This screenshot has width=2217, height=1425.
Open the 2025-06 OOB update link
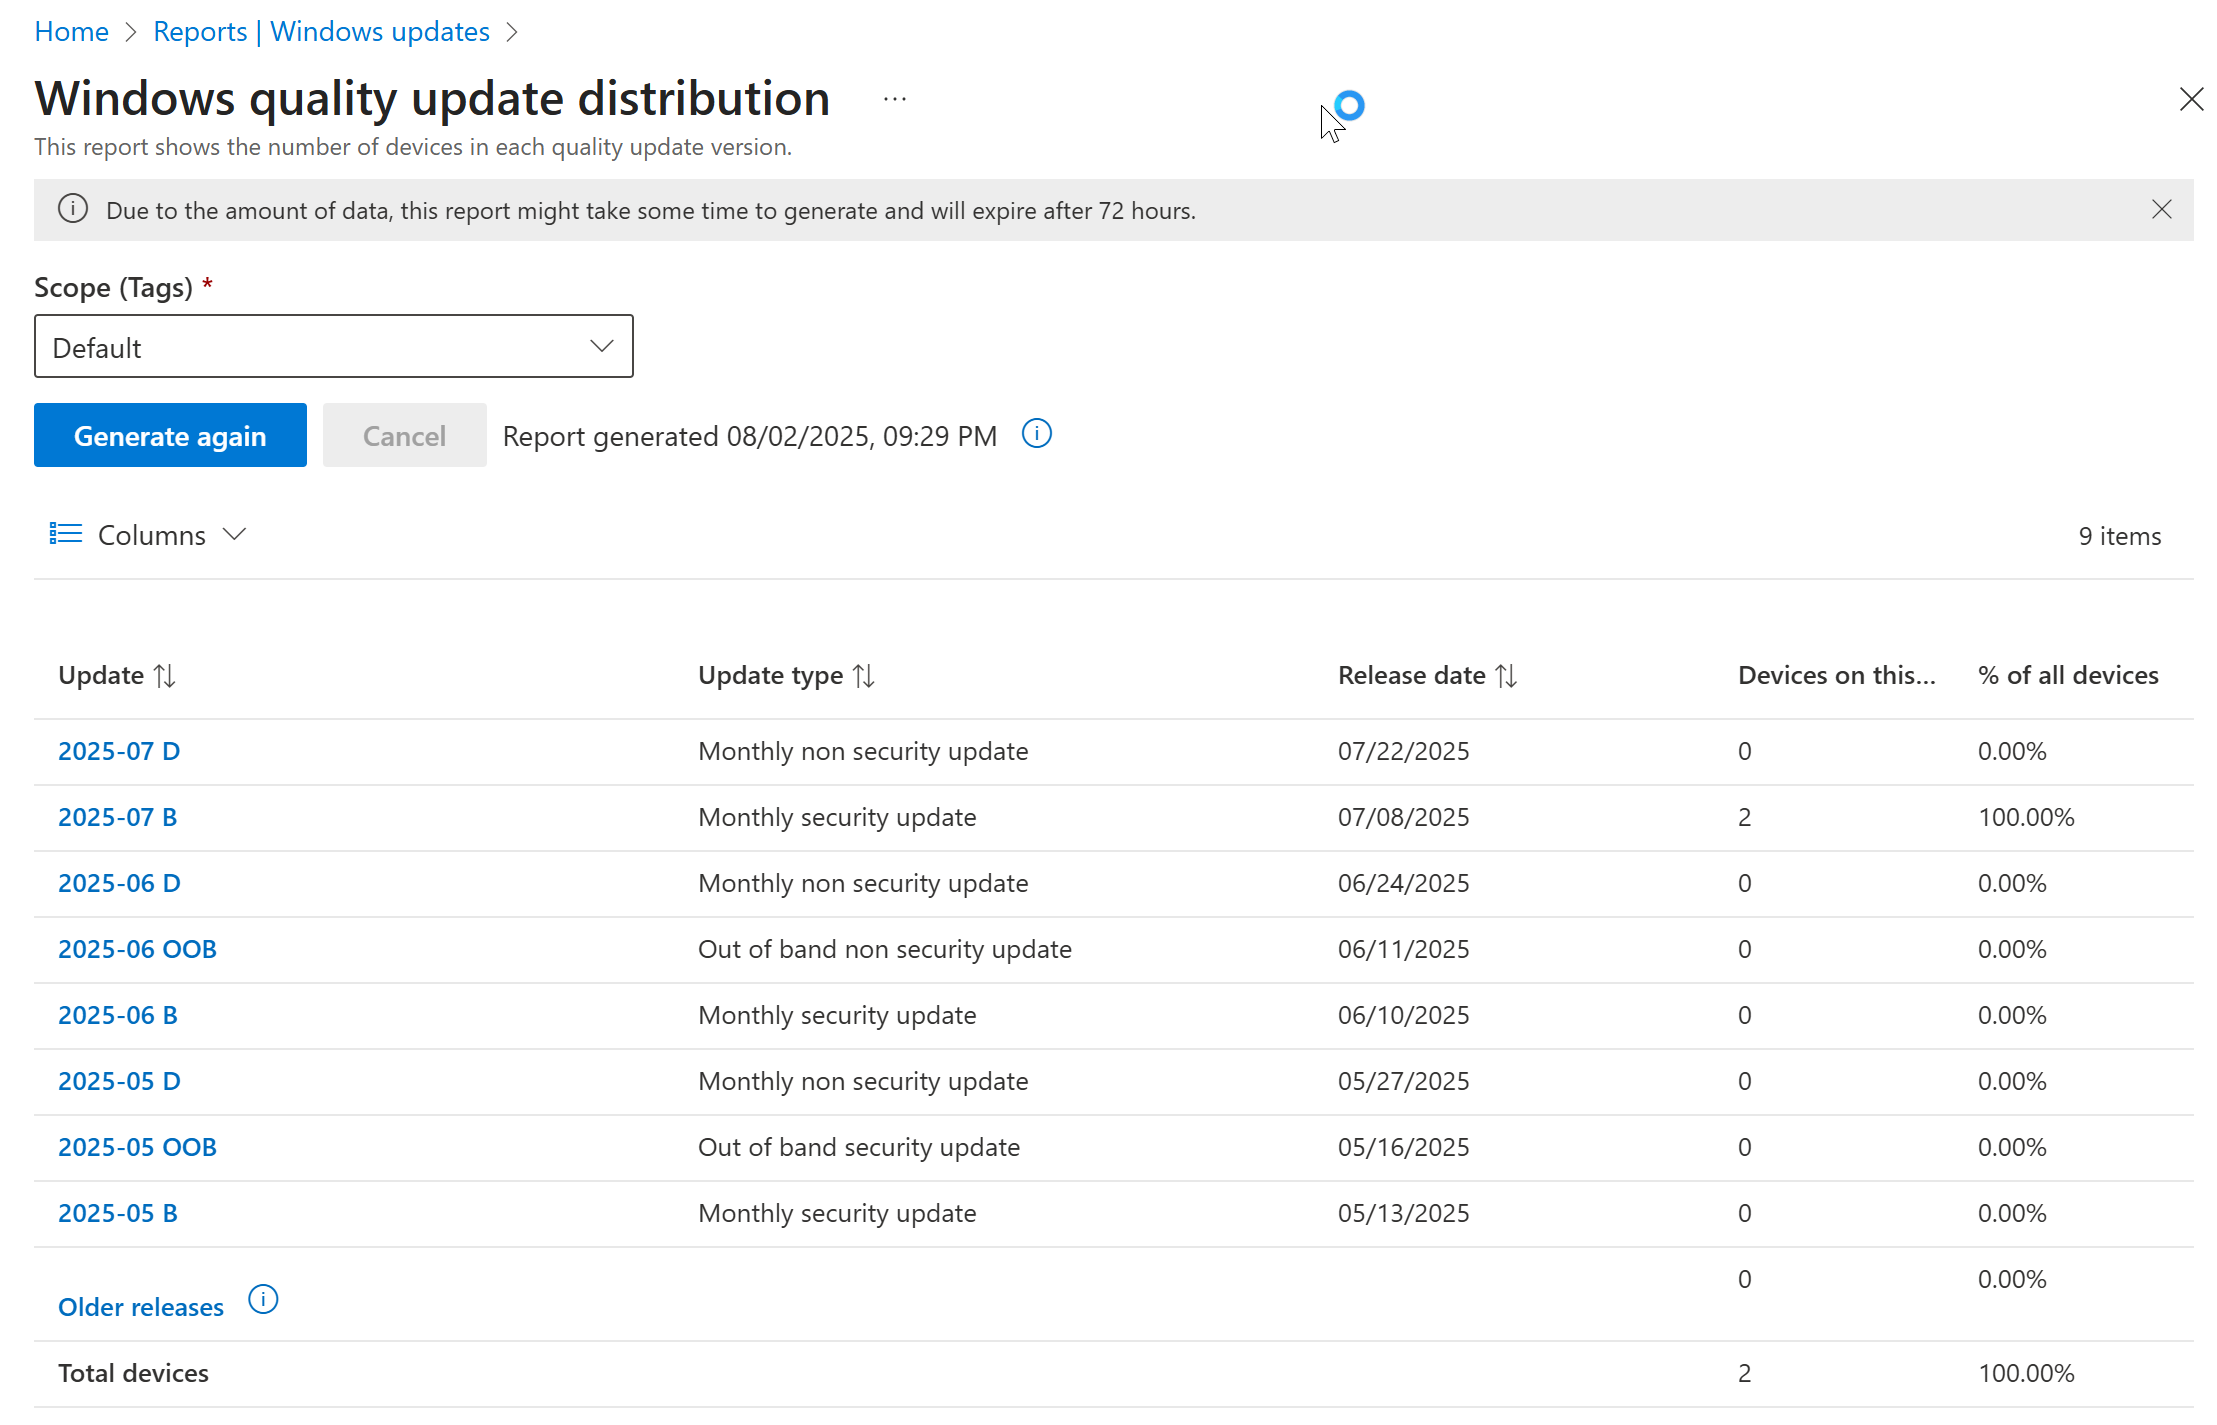click(137, 949)
